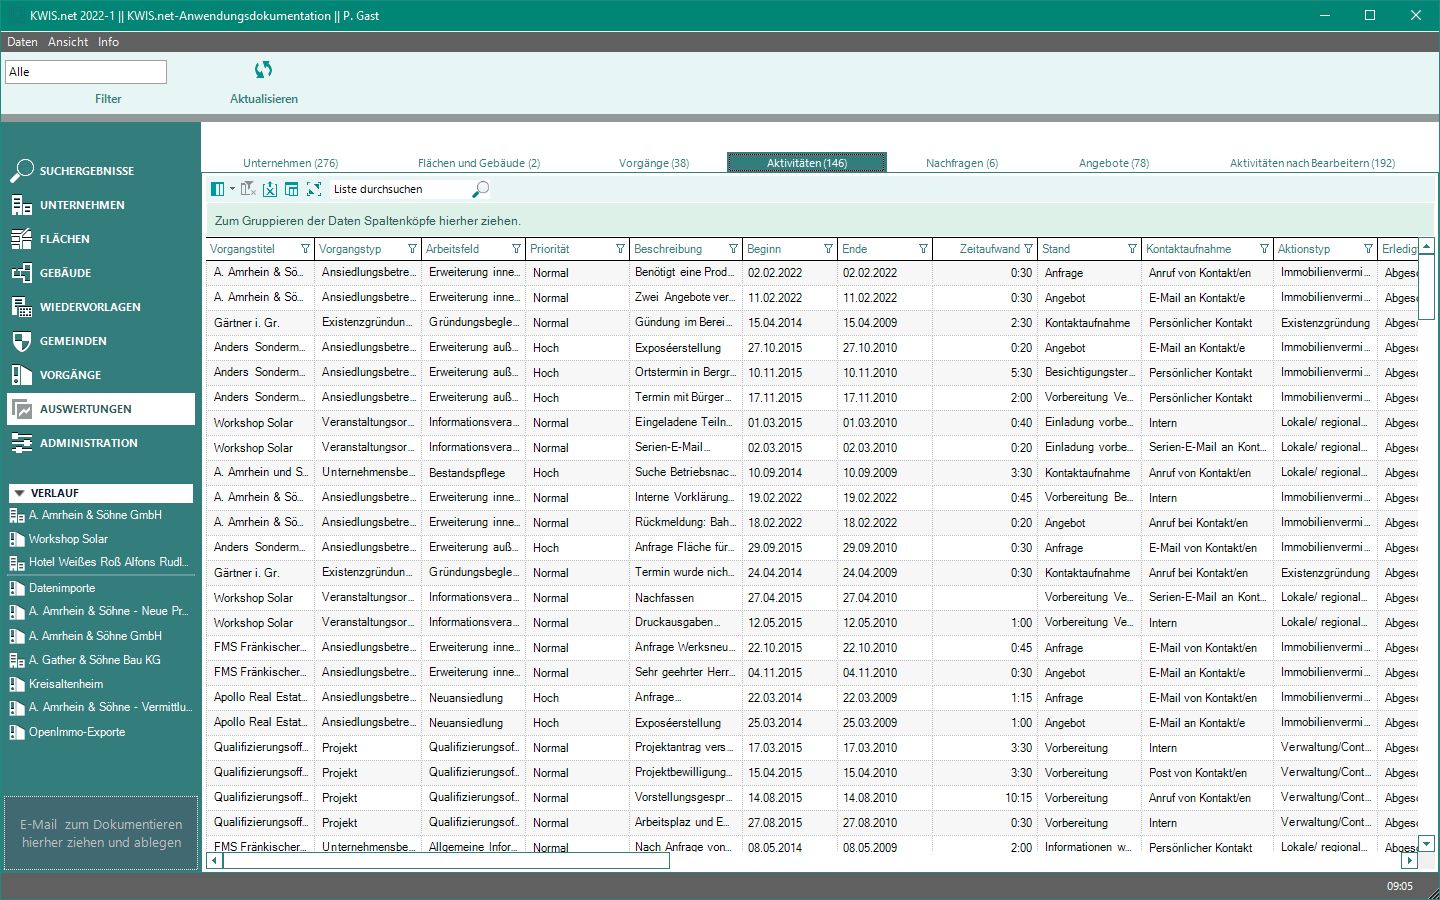1440x900 pixels.
Task: Click the Excel export toolbar icon
Action: click(270, 189)
